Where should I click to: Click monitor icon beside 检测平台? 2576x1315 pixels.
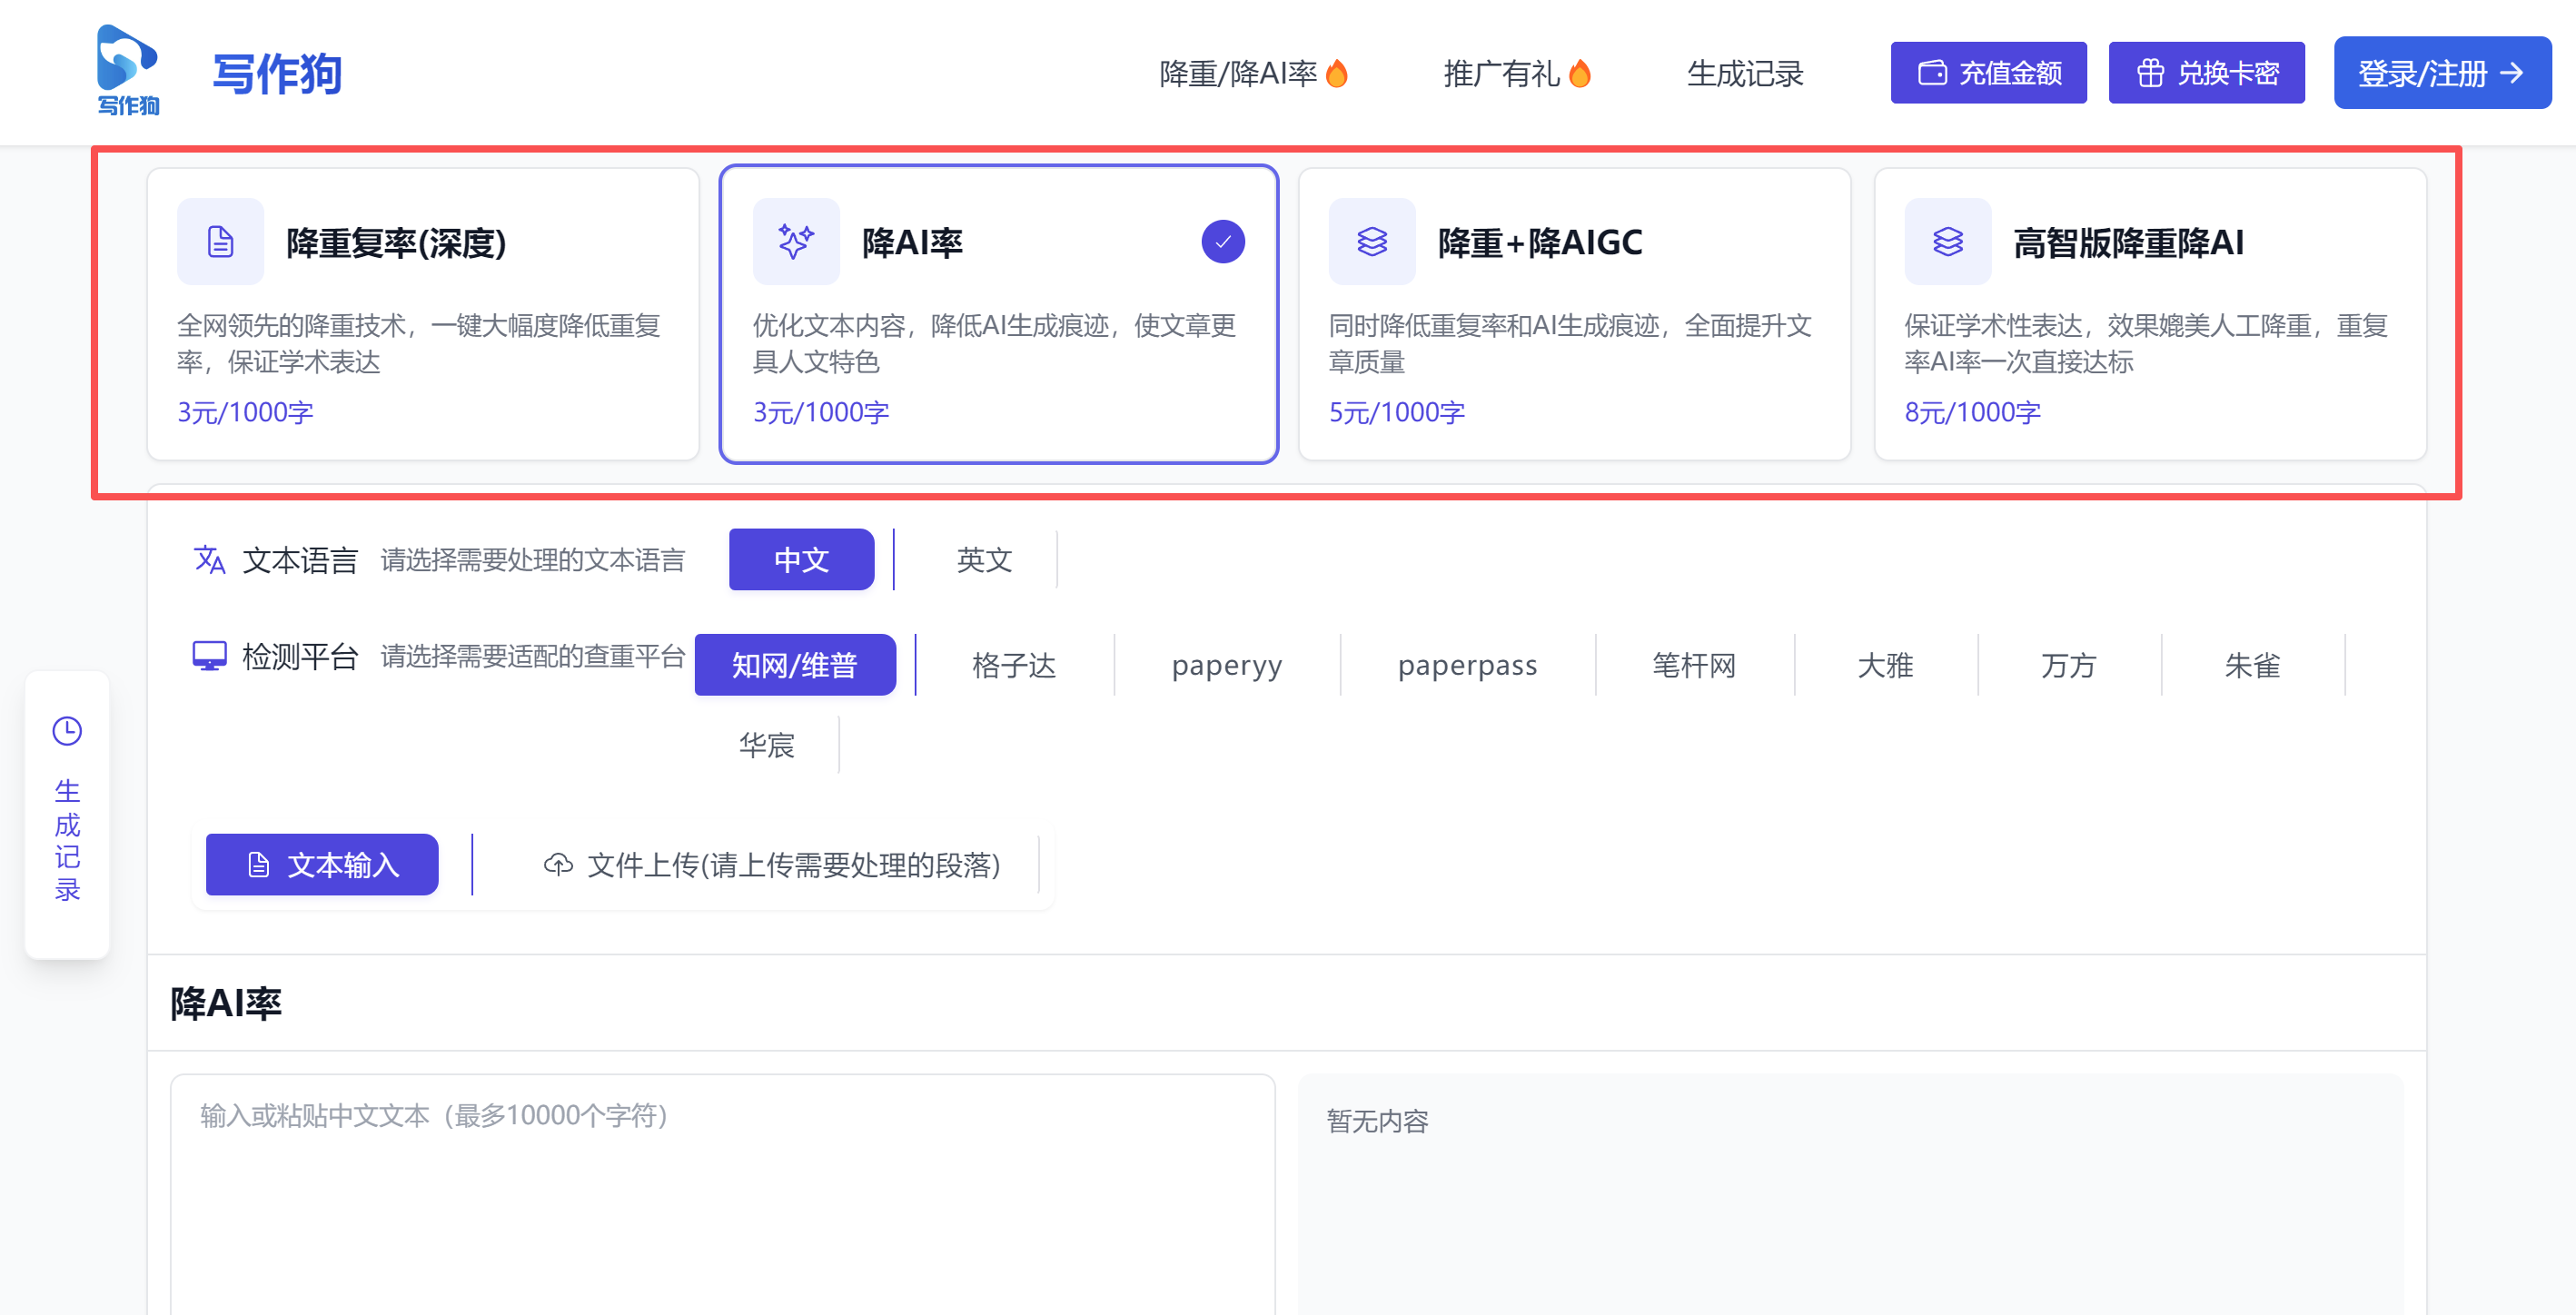[209, 656]
